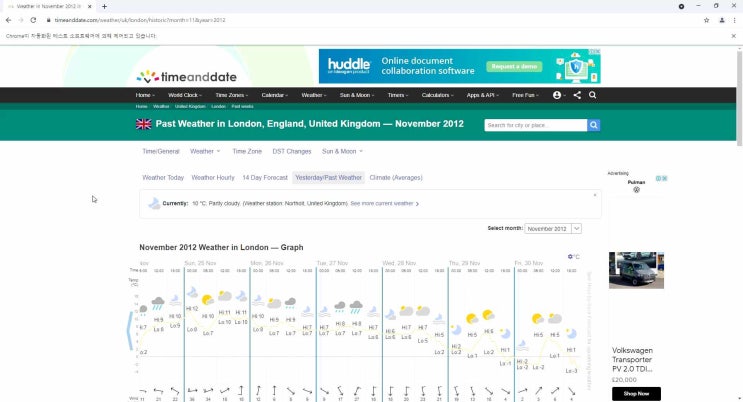Open the DST Changes tab
743x402 pixels.
(x=292, y=151)
